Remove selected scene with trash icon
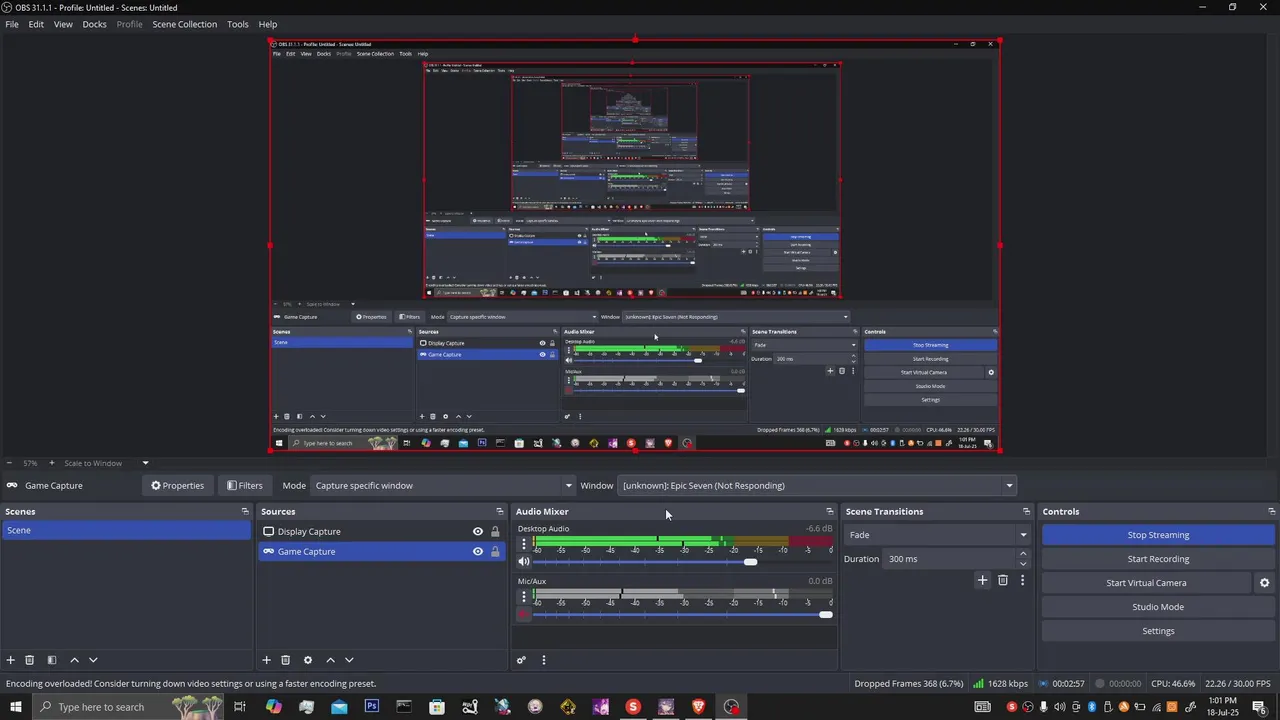The image size is (1280, 720). tap(30, 660)
